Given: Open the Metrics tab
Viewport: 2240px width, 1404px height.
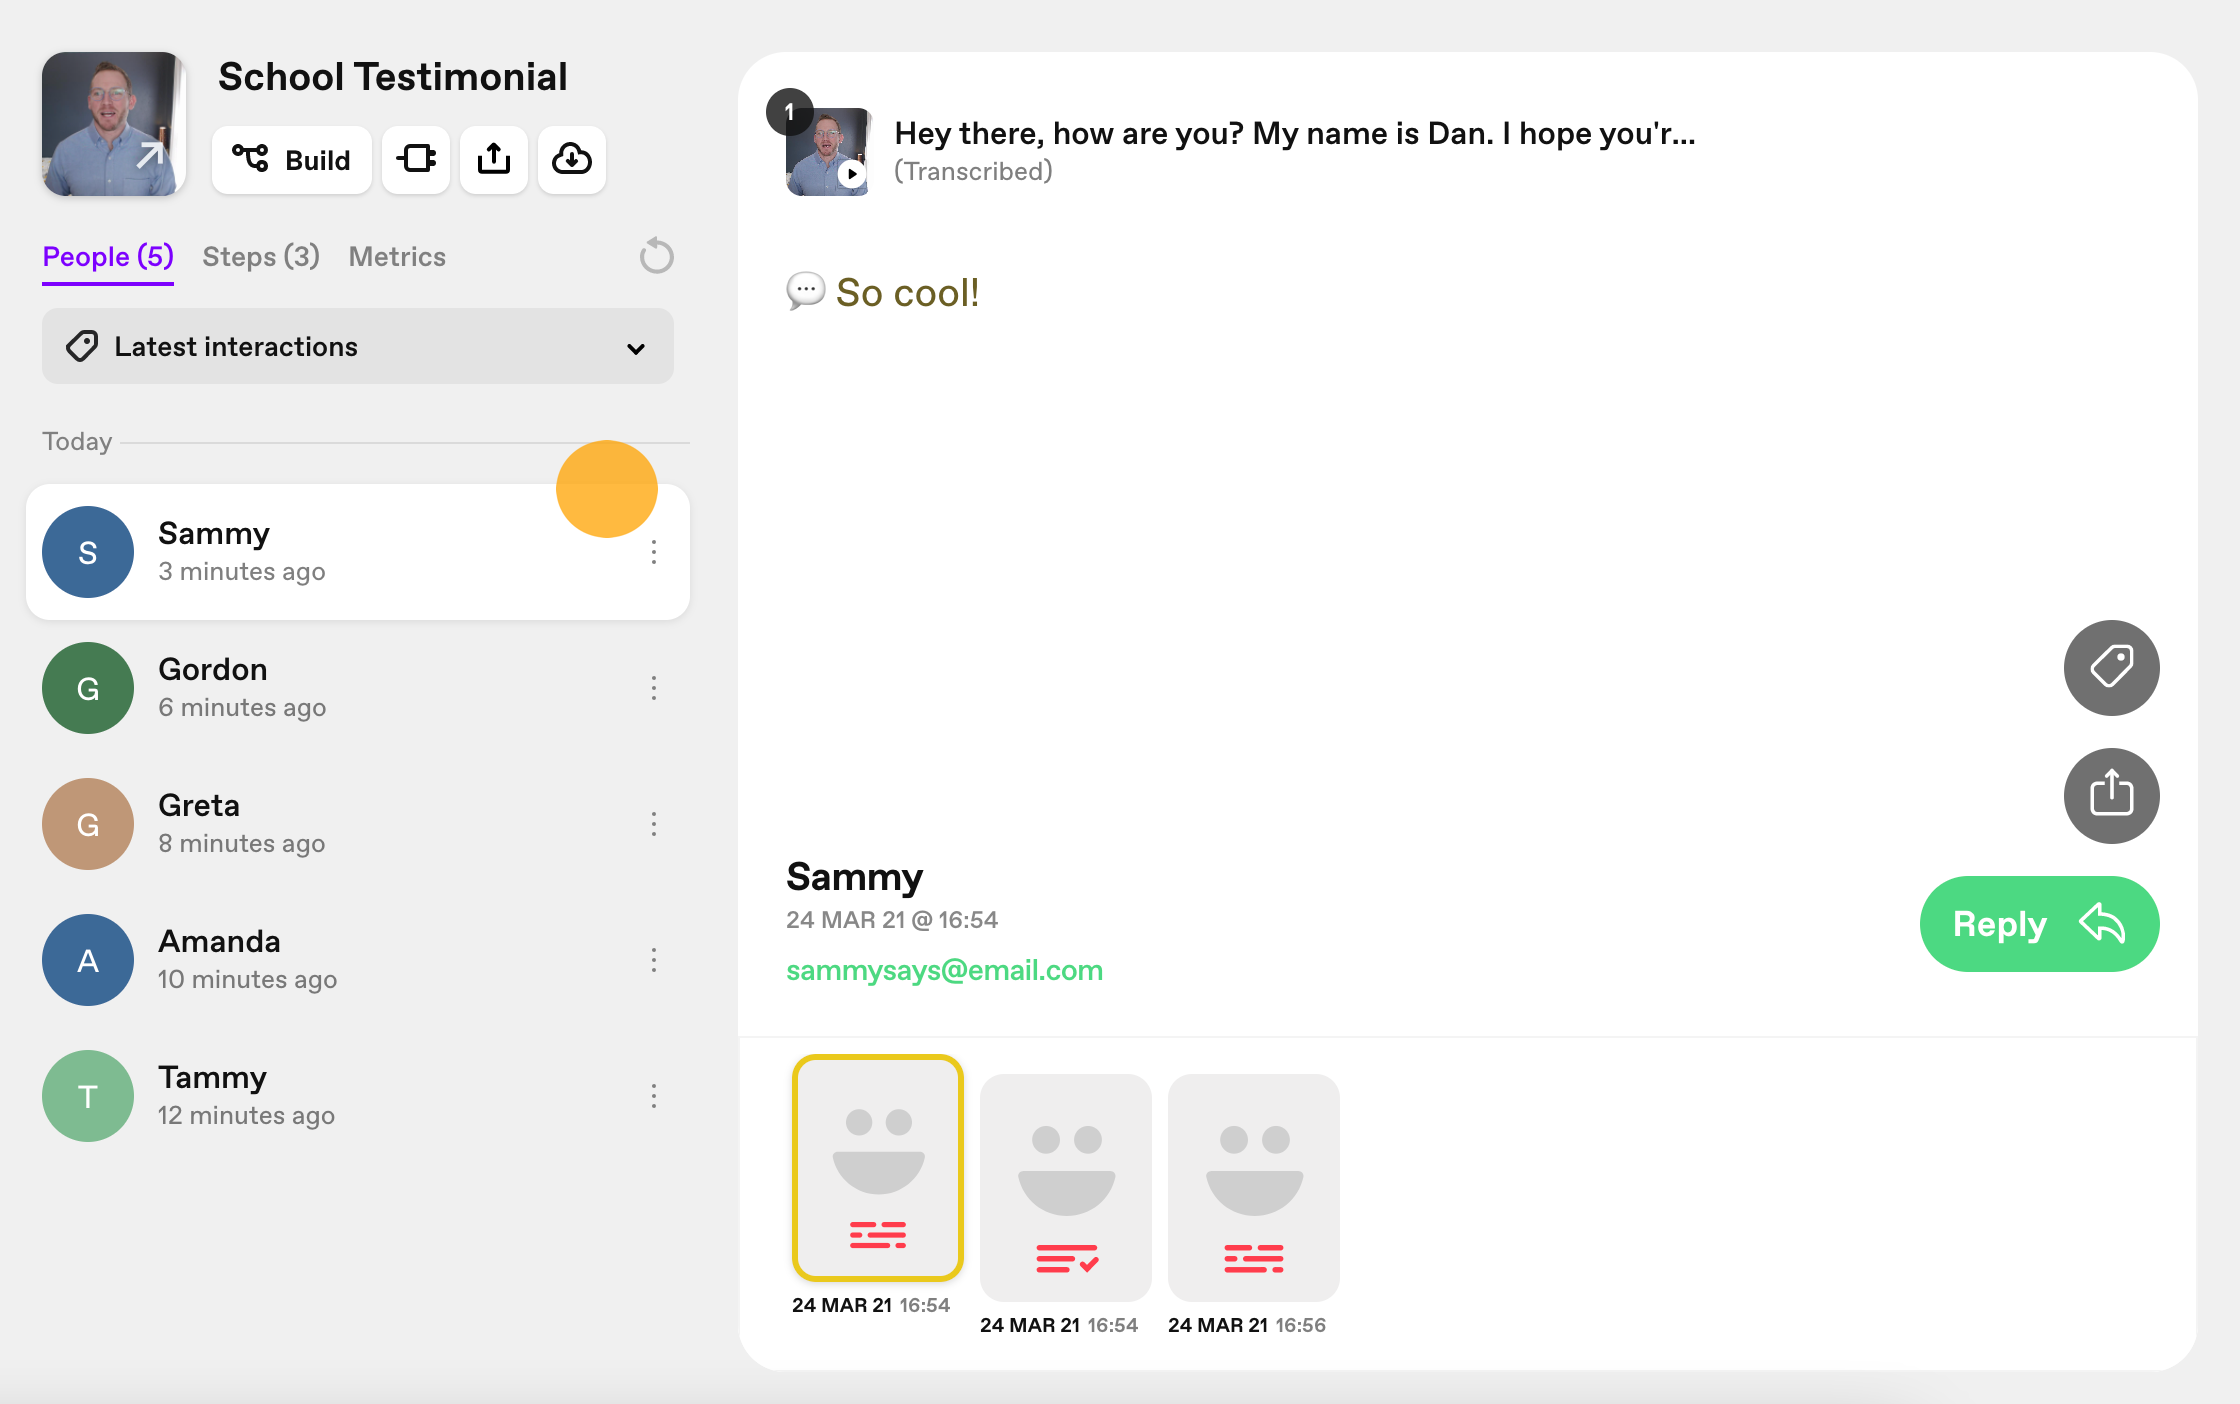Looking at the screenshot, I should coord(397,257).
